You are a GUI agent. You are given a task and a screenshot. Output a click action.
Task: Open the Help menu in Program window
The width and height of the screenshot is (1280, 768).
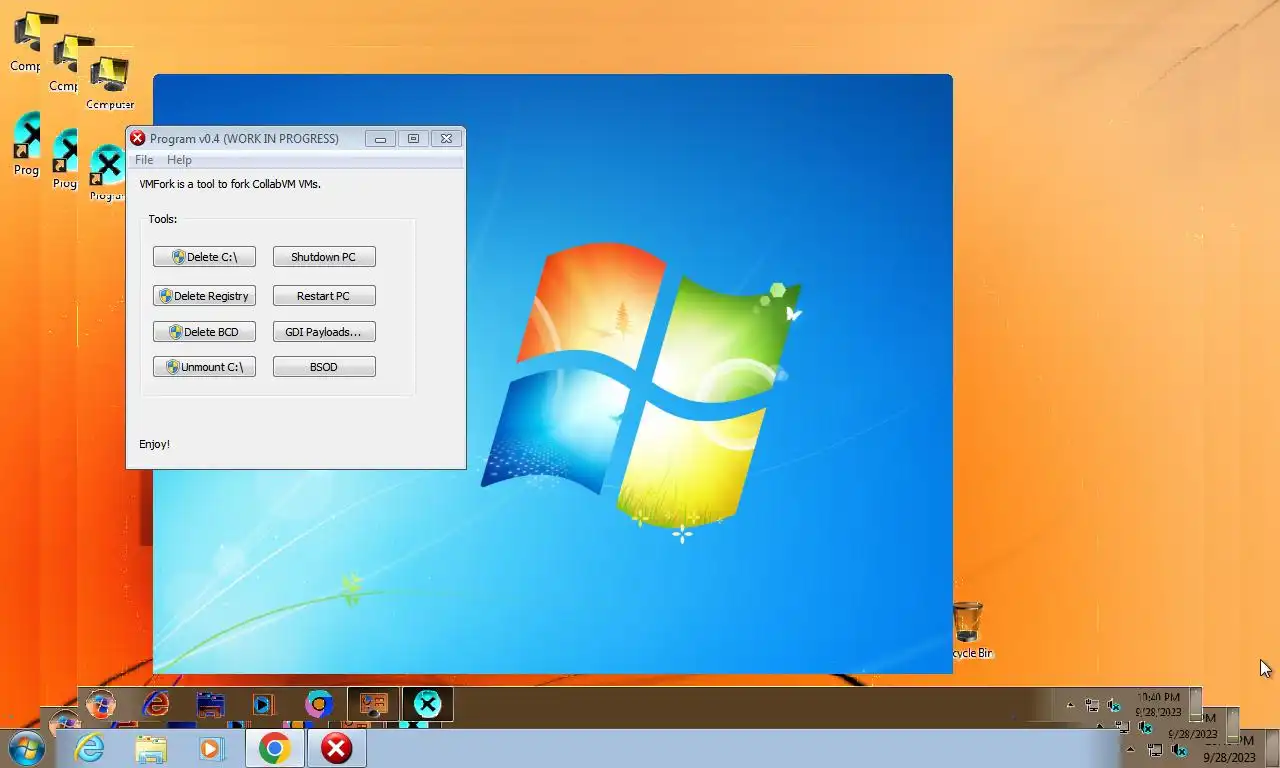179,160
